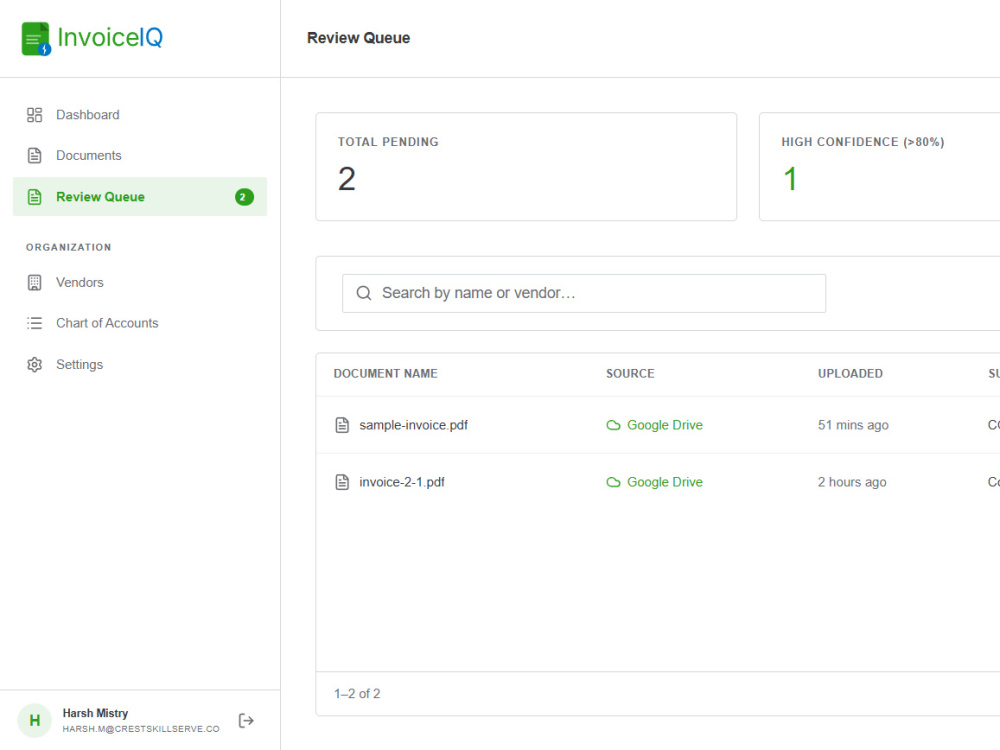Screen dimensions: 1000x750
Task: Sort by Source column header
Action: point(630,374)
